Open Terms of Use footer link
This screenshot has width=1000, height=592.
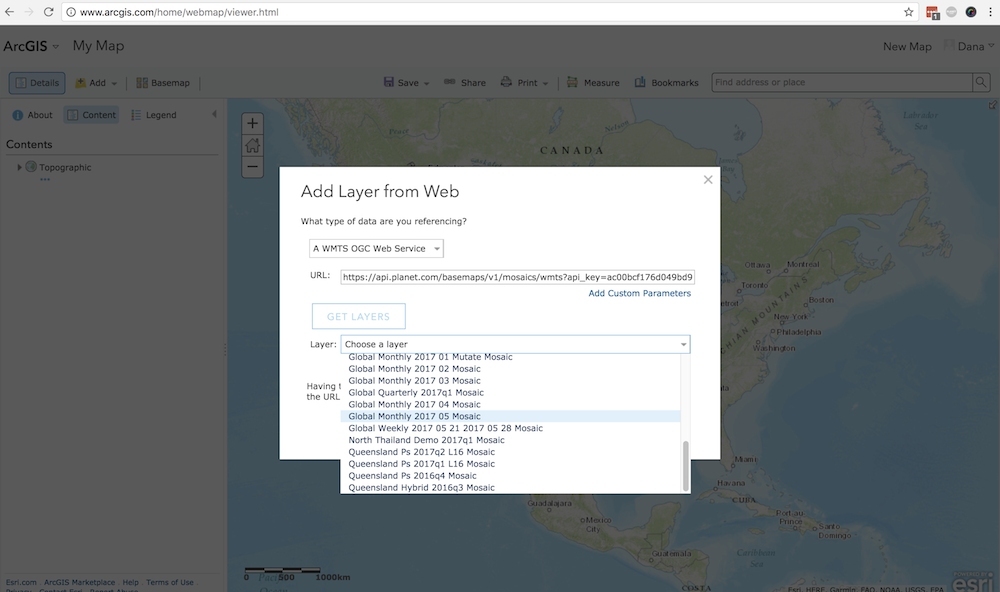[x=170, y=582]
